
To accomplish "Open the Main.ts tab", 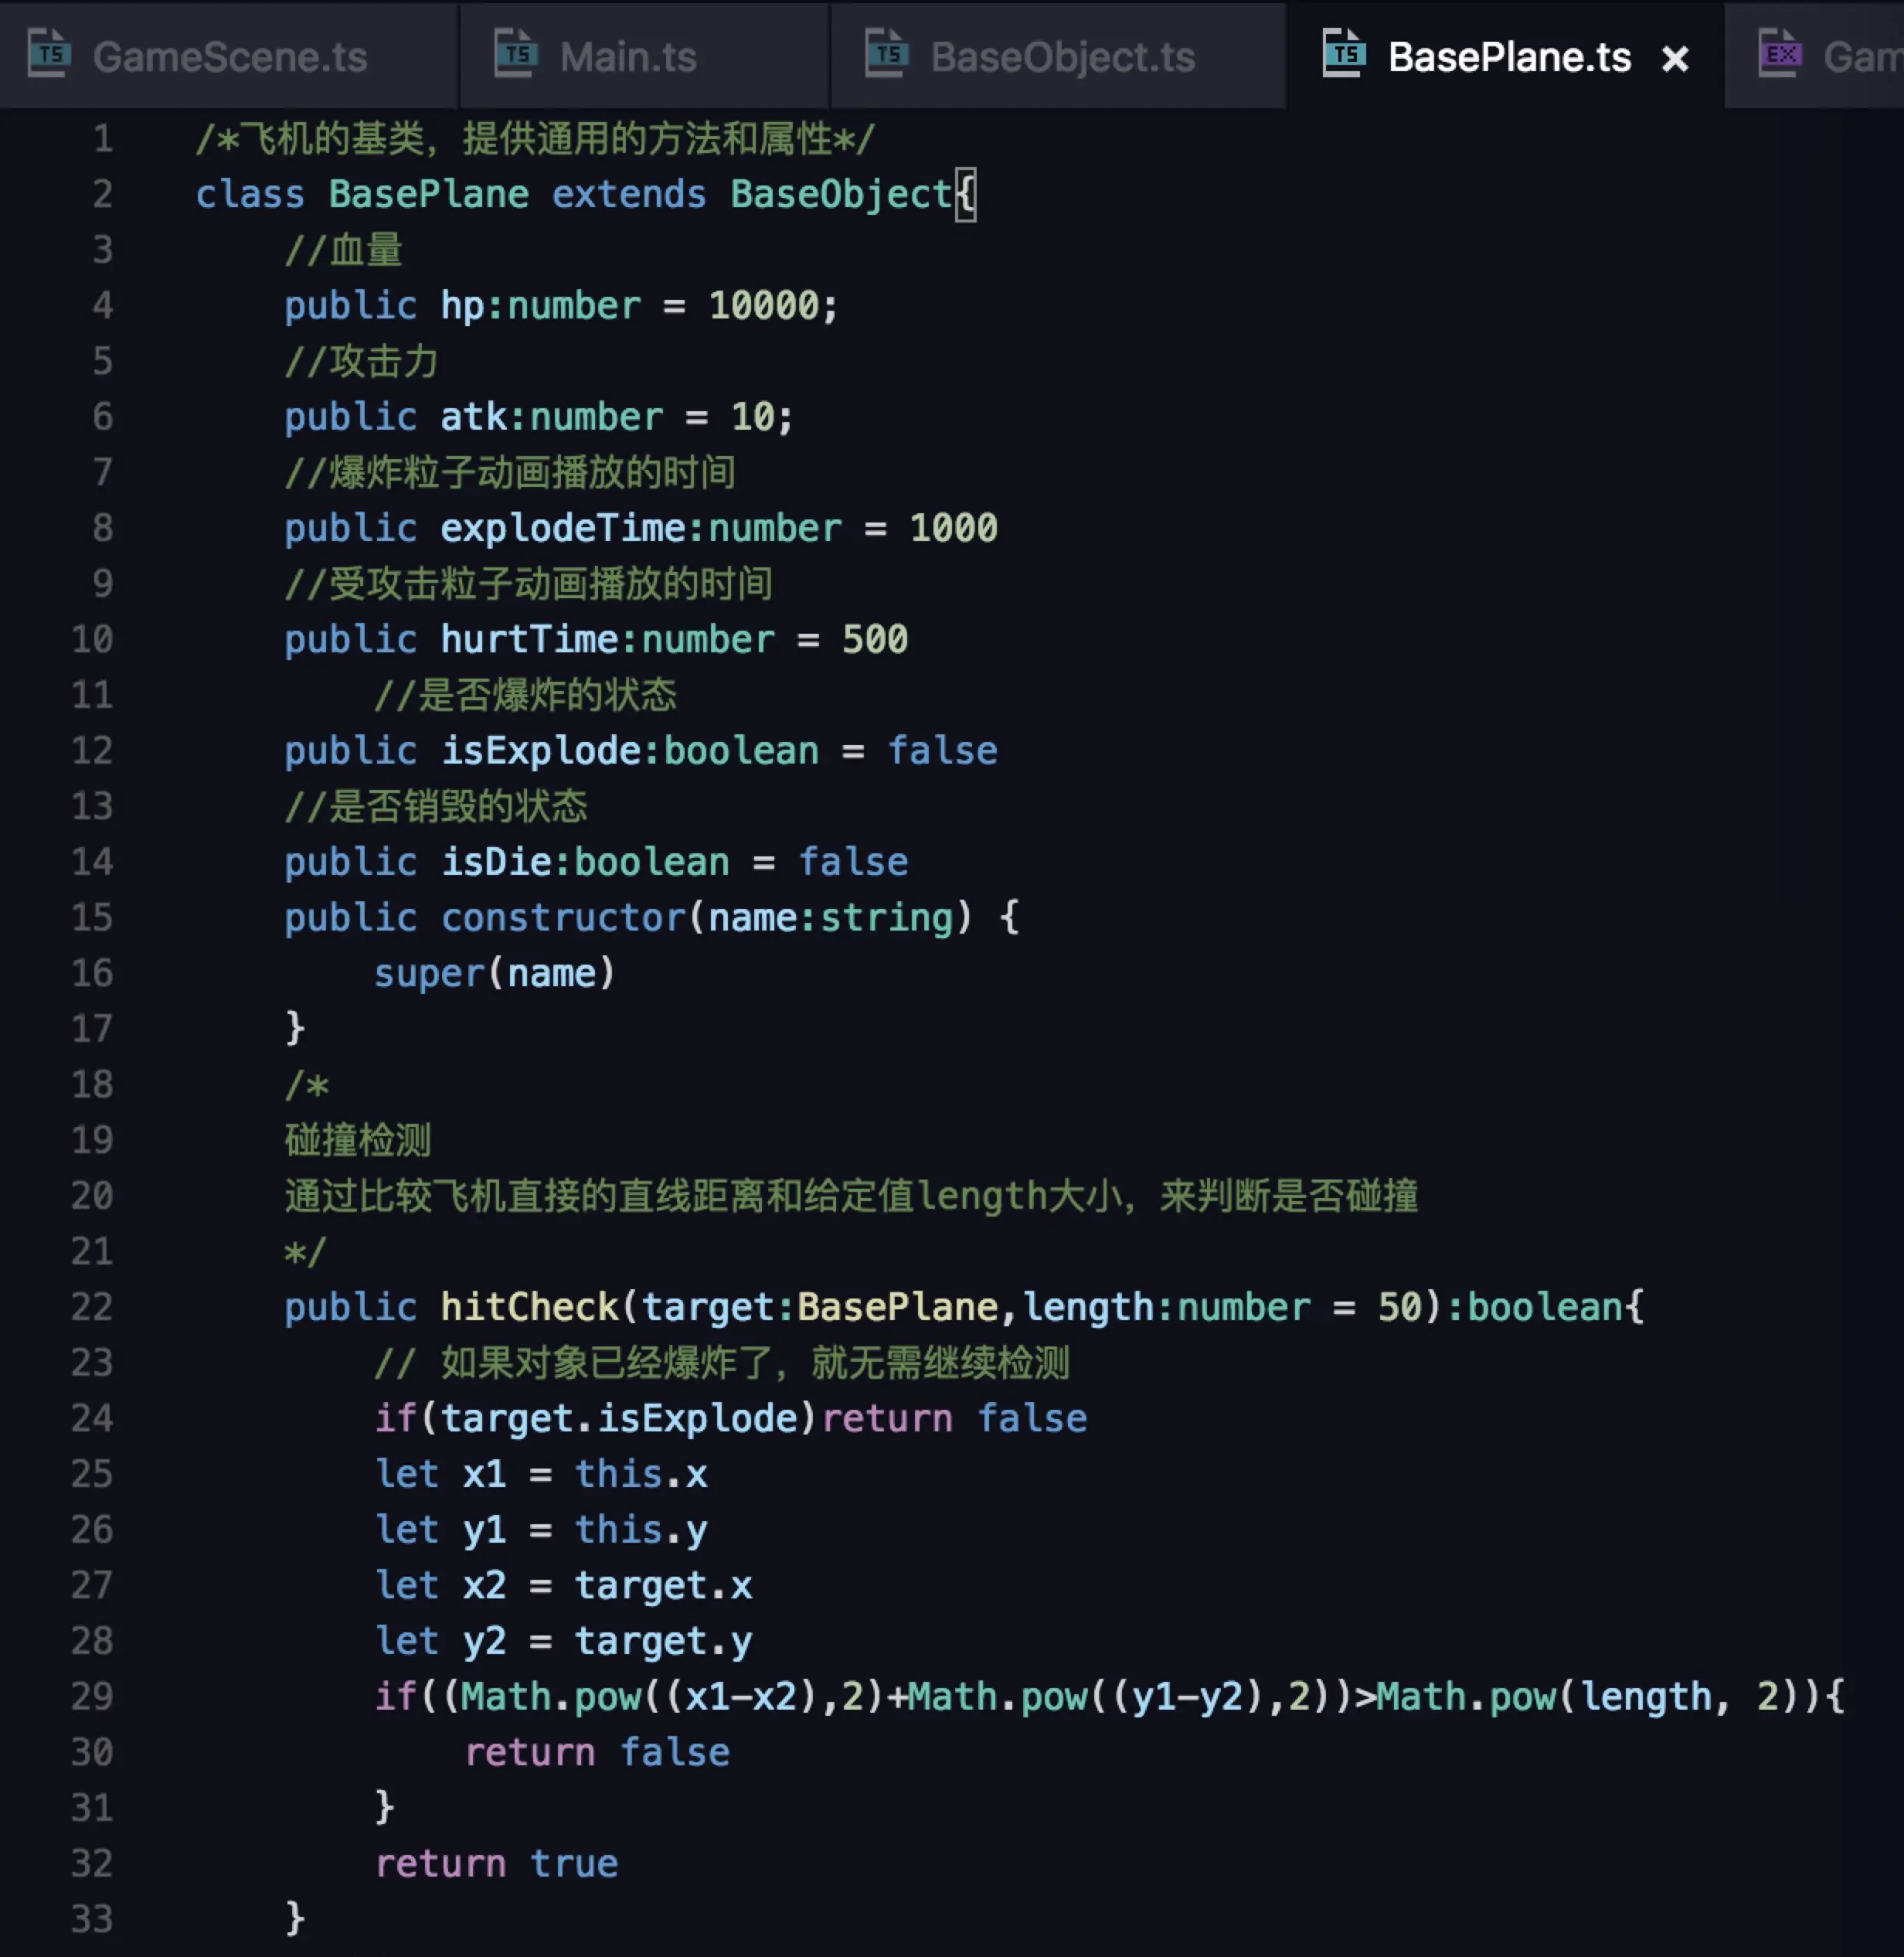I will point(628,57).
